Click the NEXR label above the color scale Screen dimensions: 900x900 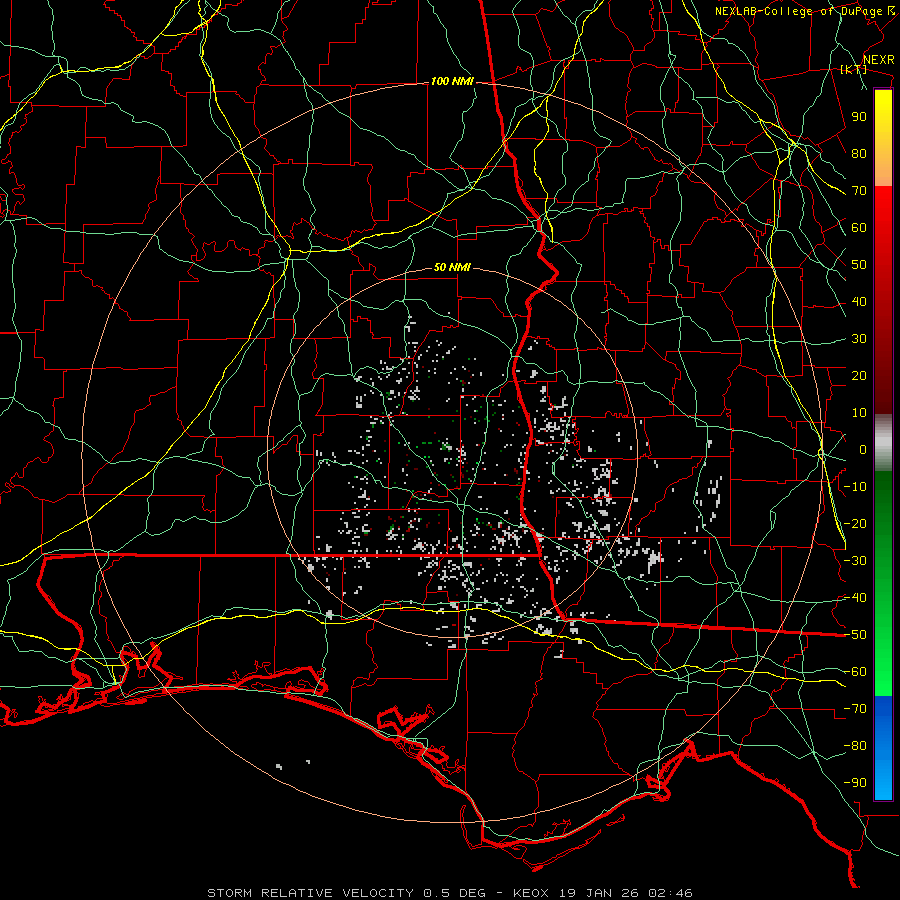tap(878, 60)
